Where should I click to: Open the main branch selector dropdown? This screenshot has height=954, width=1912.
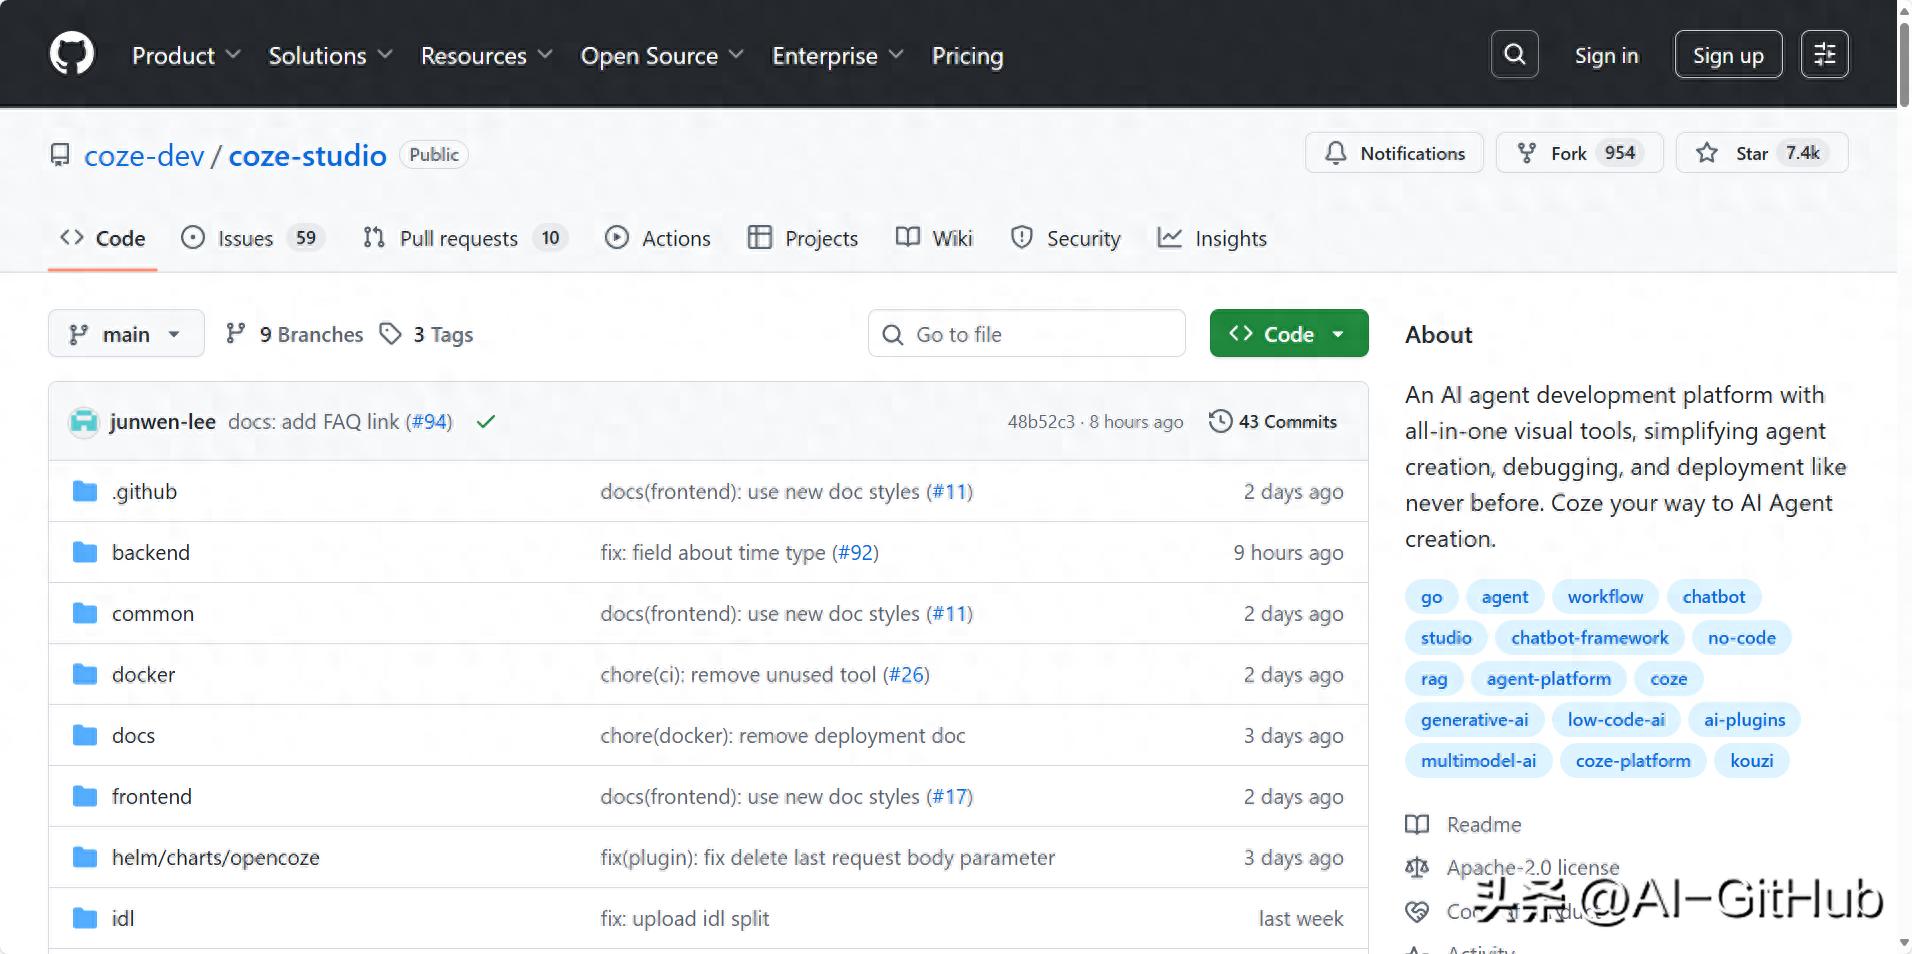(x=126, y=334)
